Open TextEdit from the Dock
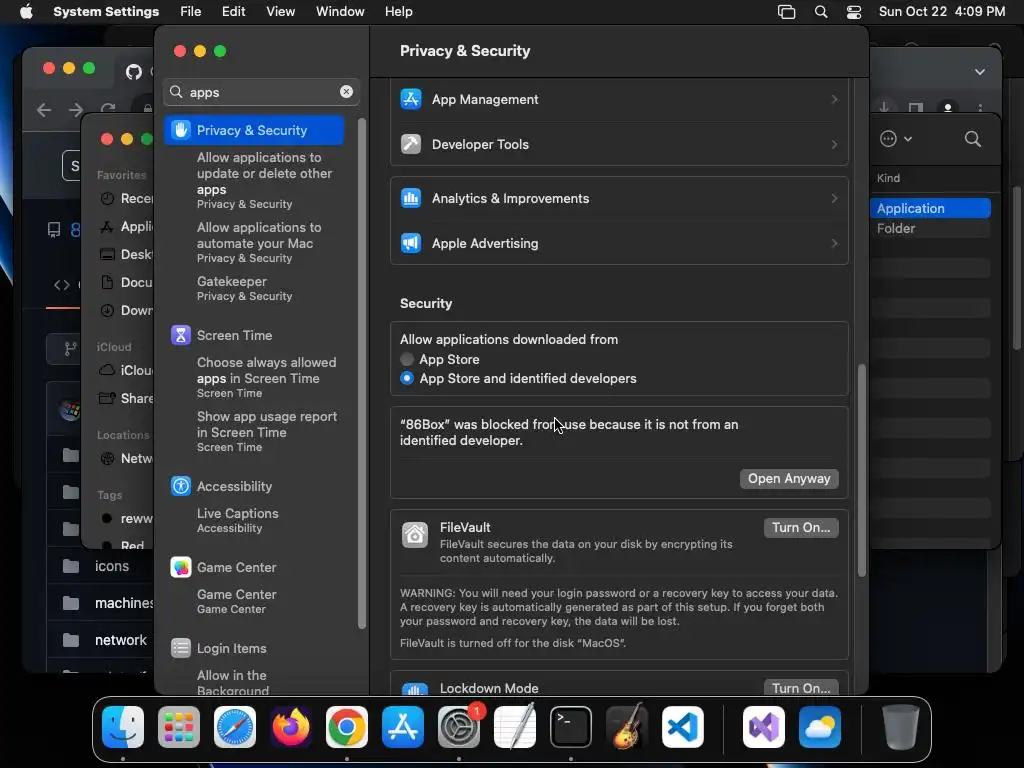The image size is (1024, 768). (515, 728)
